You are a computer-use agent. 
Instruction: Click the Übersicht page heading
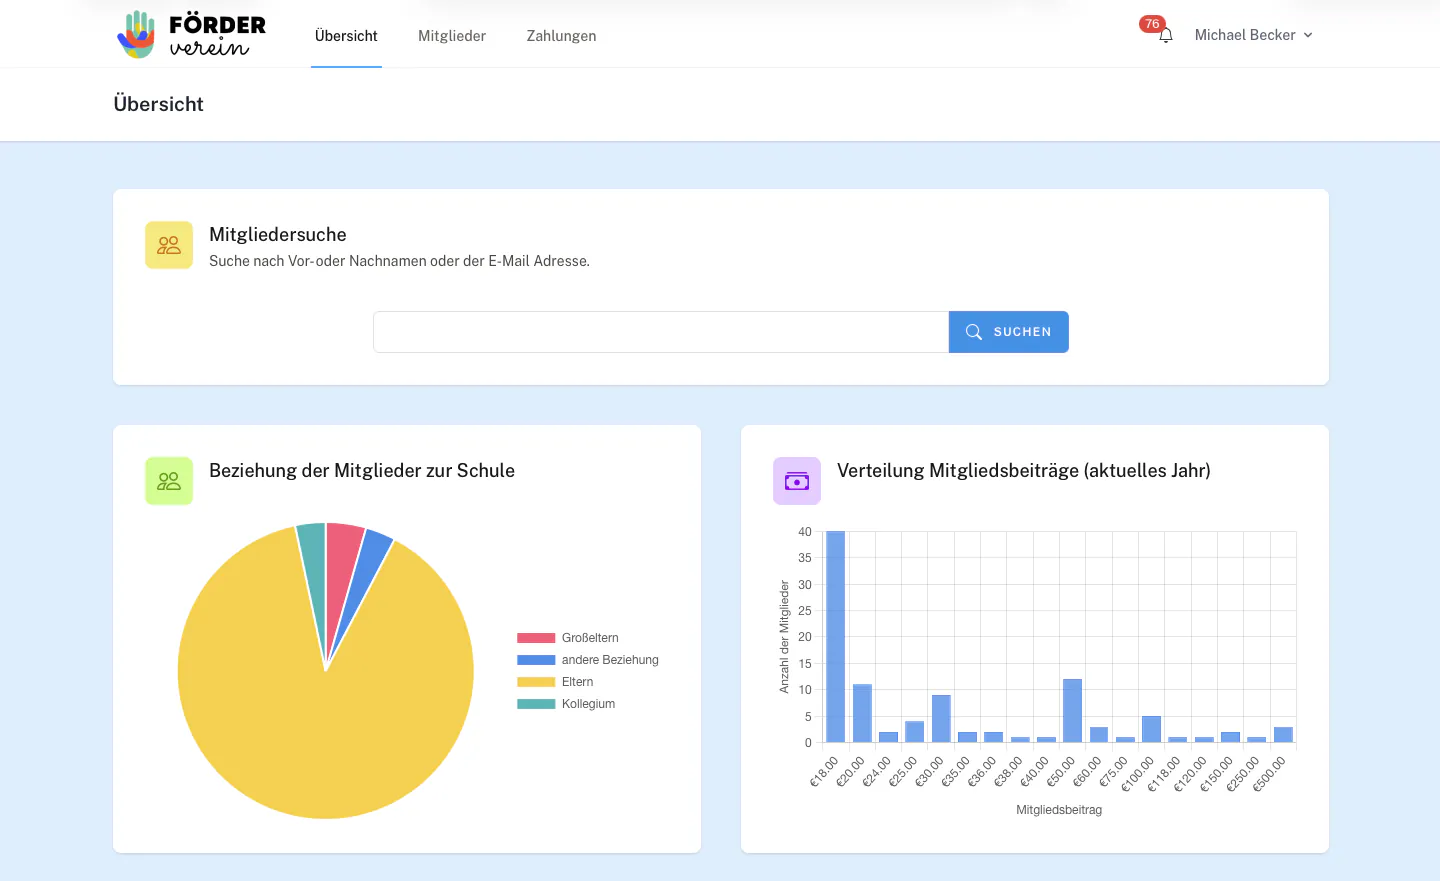(159, 104)
